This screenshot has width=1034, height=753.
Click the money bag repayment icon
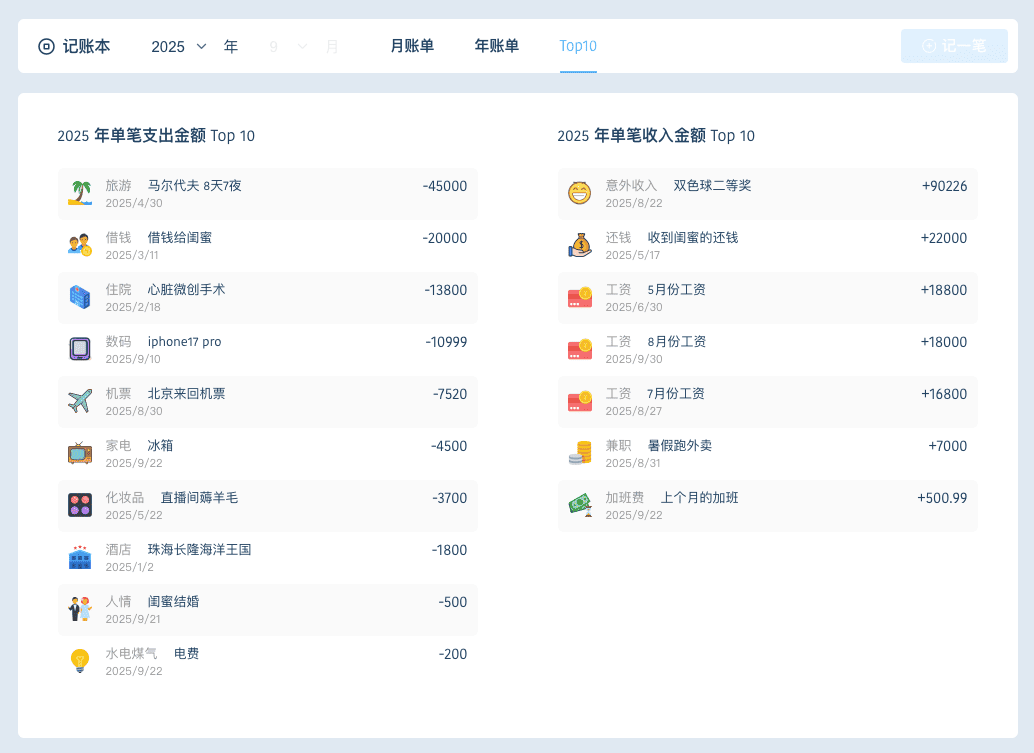pos(580,245)
